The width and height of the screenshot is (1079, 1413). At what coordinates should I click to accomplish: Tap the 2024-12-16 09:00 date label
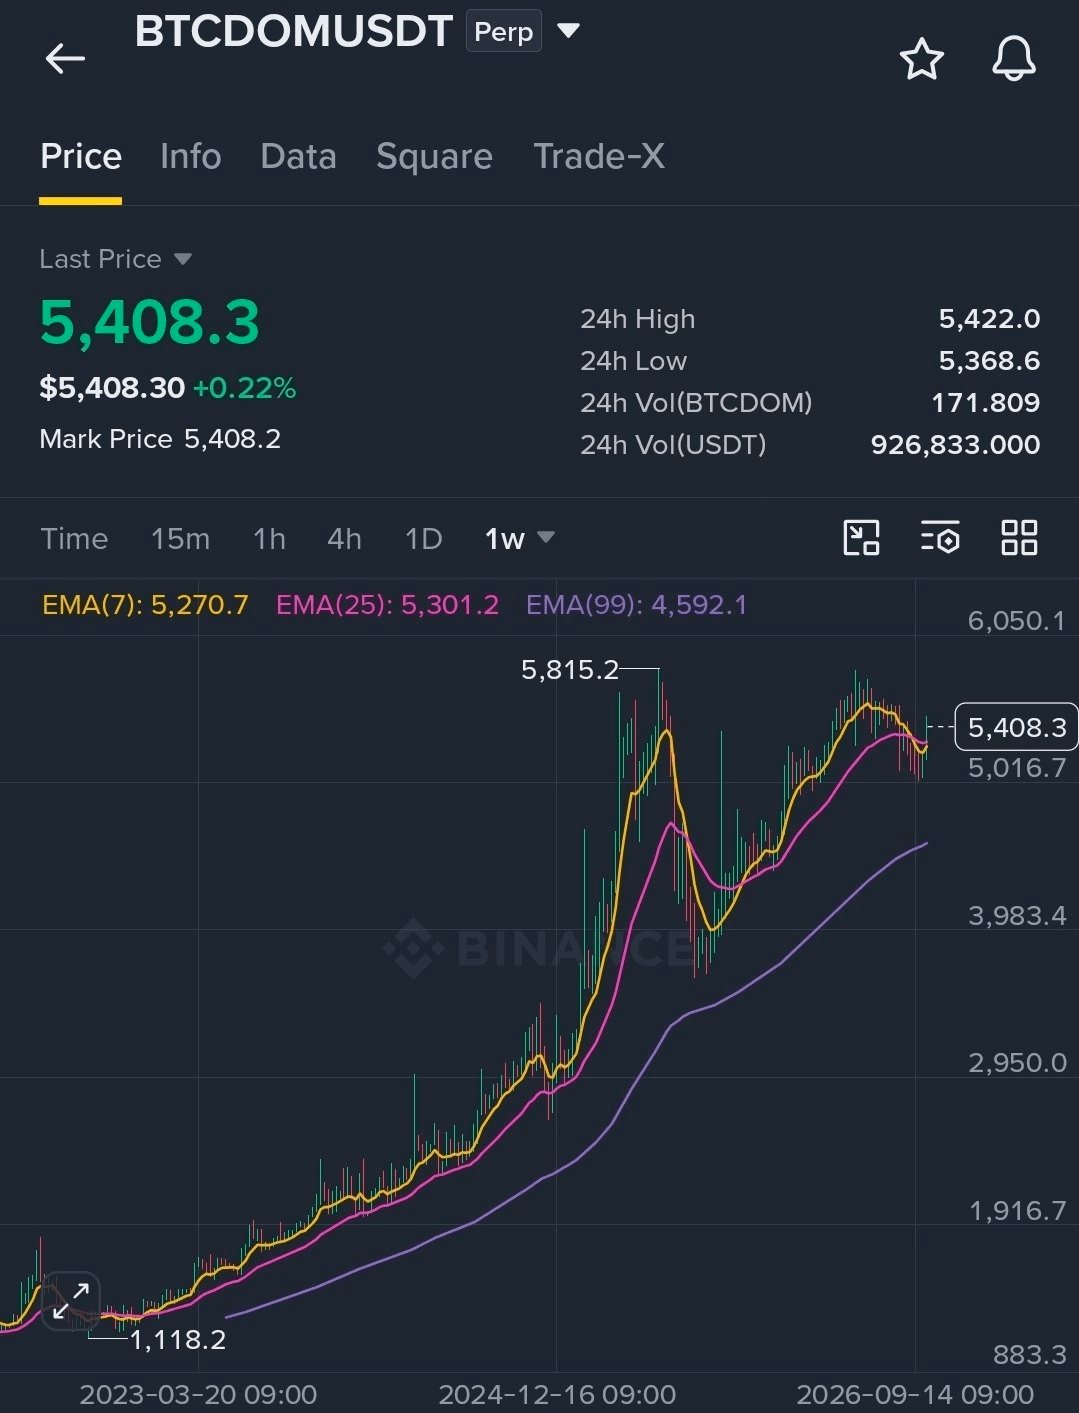click(x=557, y=1395)
